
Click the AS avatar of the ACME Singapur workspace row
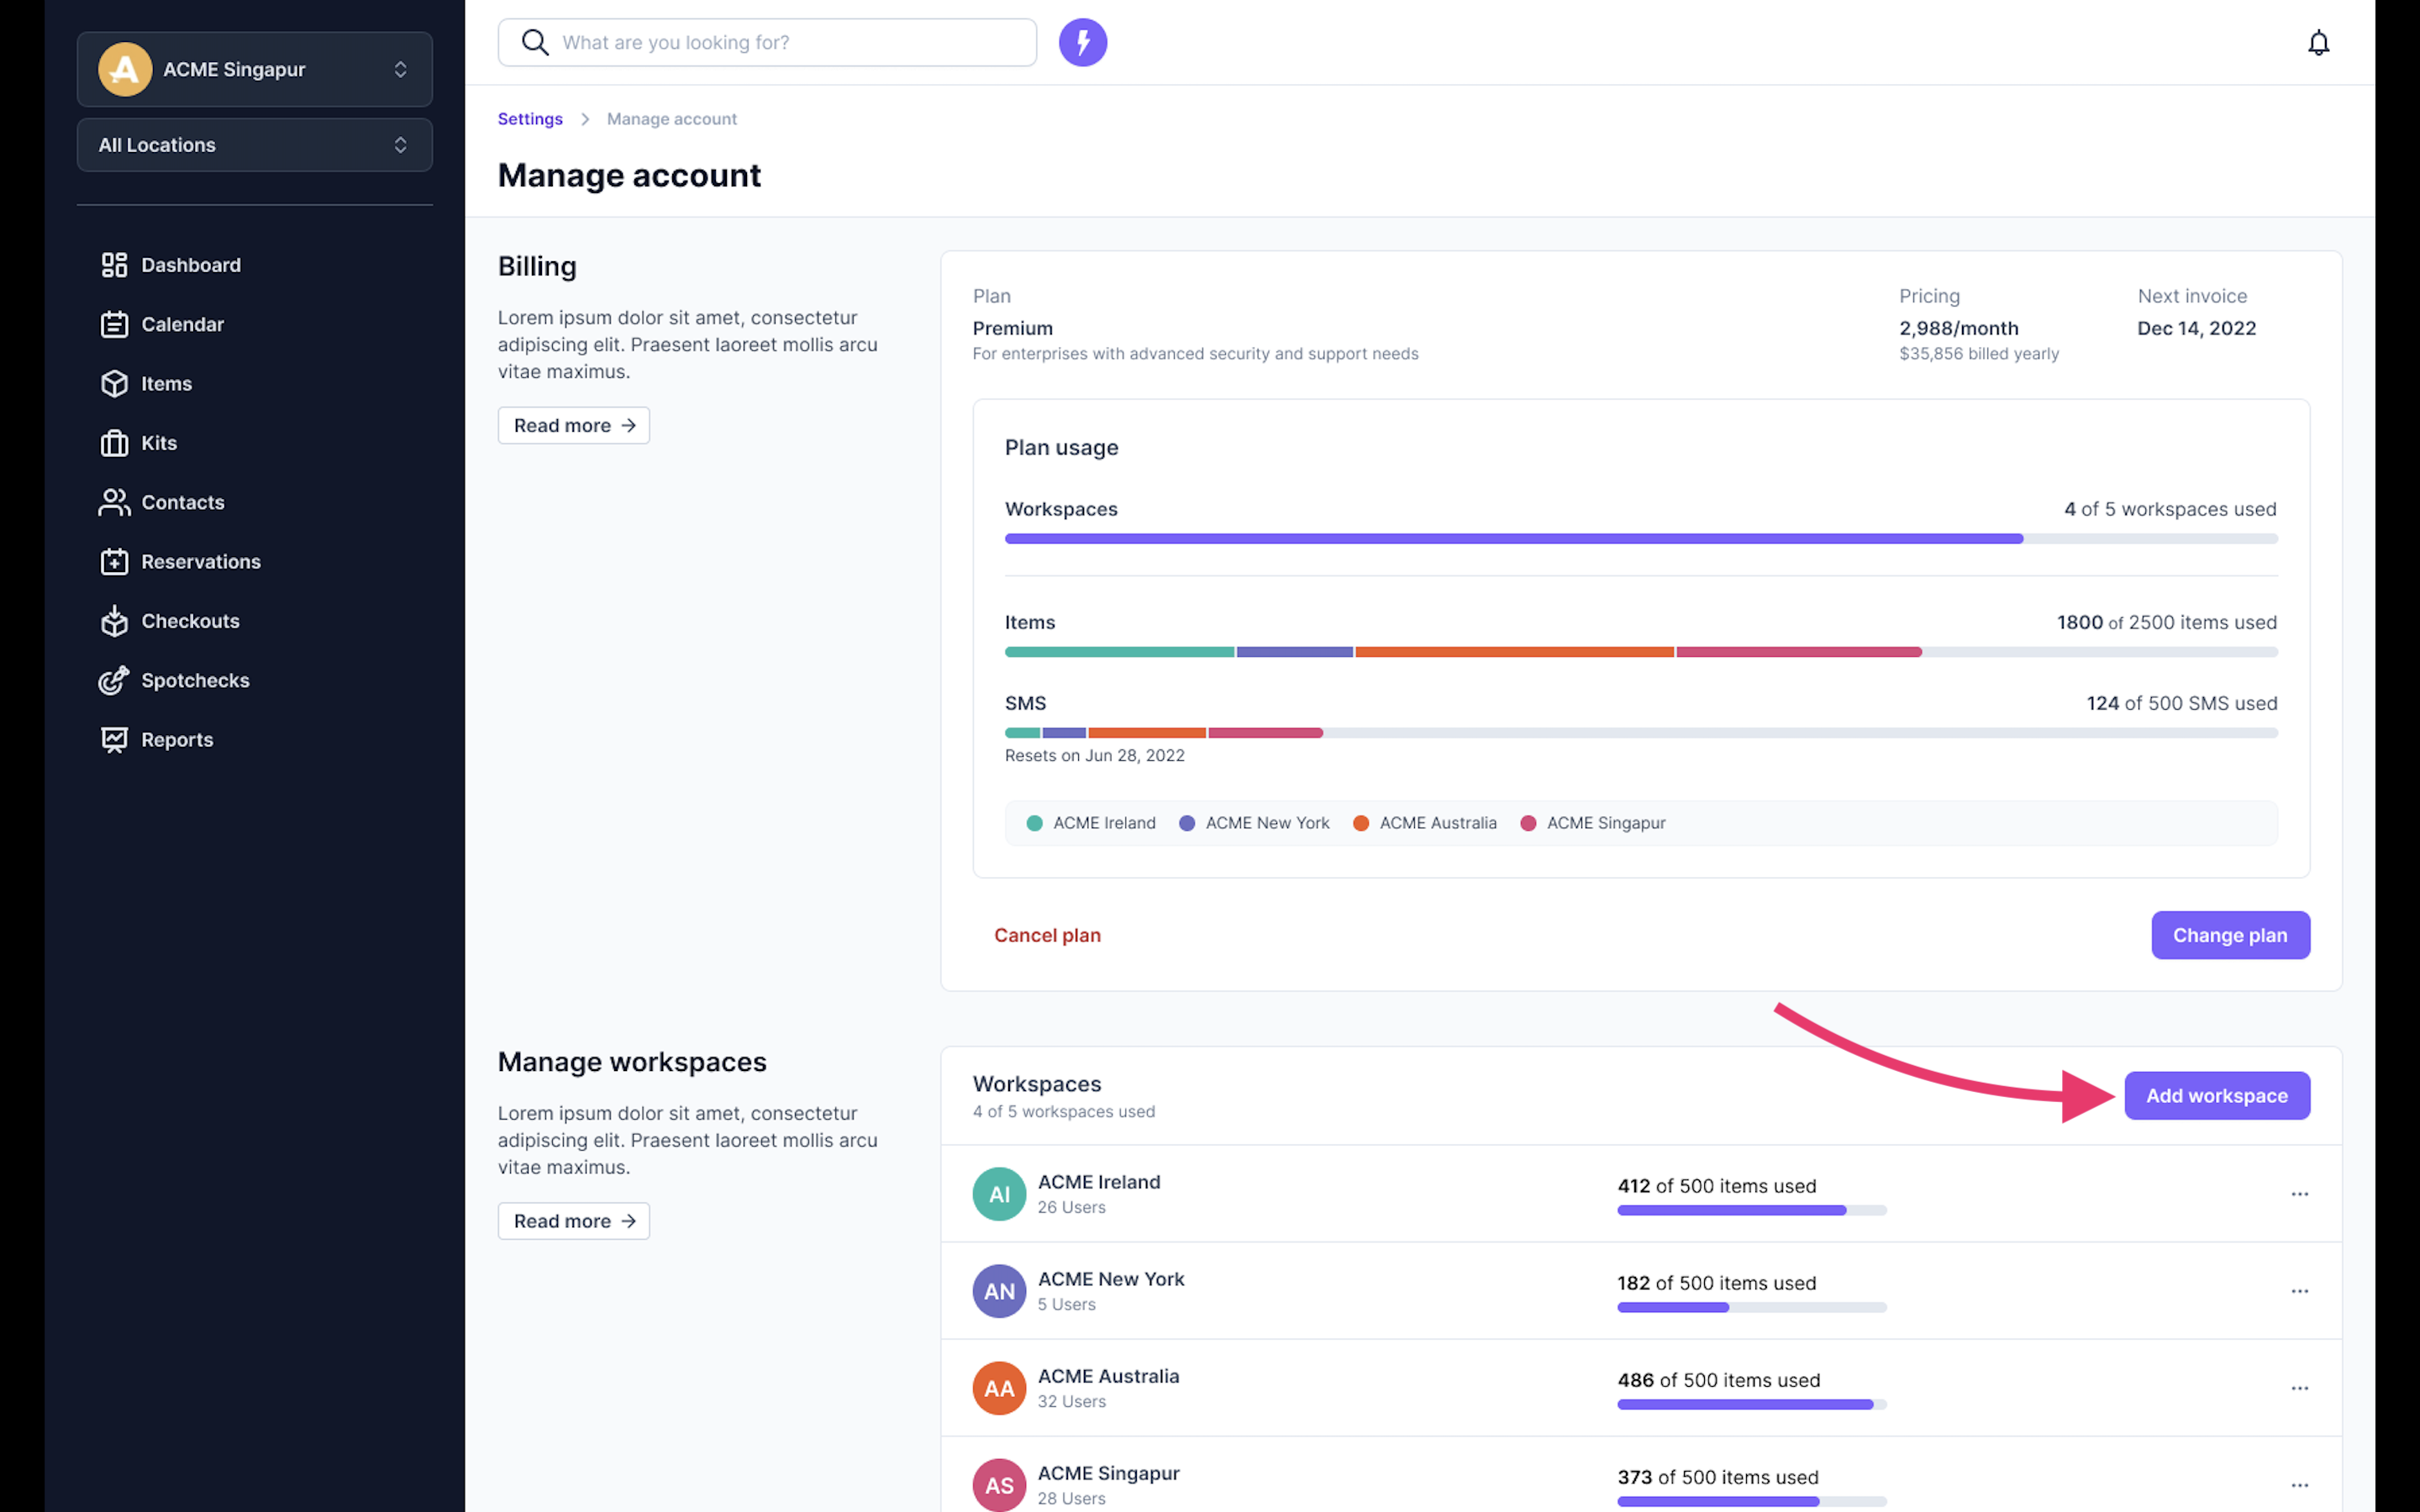[x=999, y=1485]
